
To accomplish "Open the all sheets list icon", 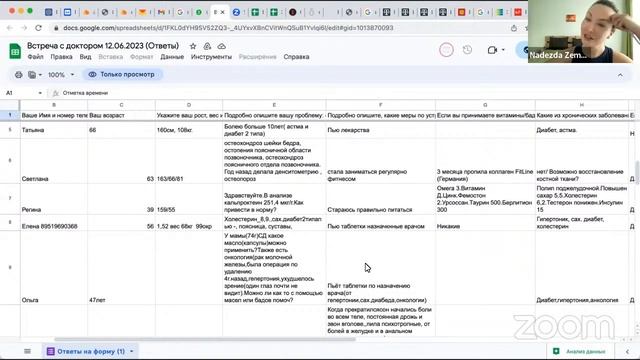I will [x=27, y=351].
